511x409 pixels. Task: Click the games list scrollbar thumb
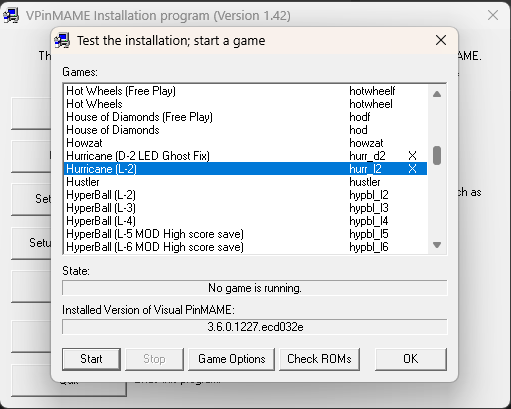click(437, 155)
